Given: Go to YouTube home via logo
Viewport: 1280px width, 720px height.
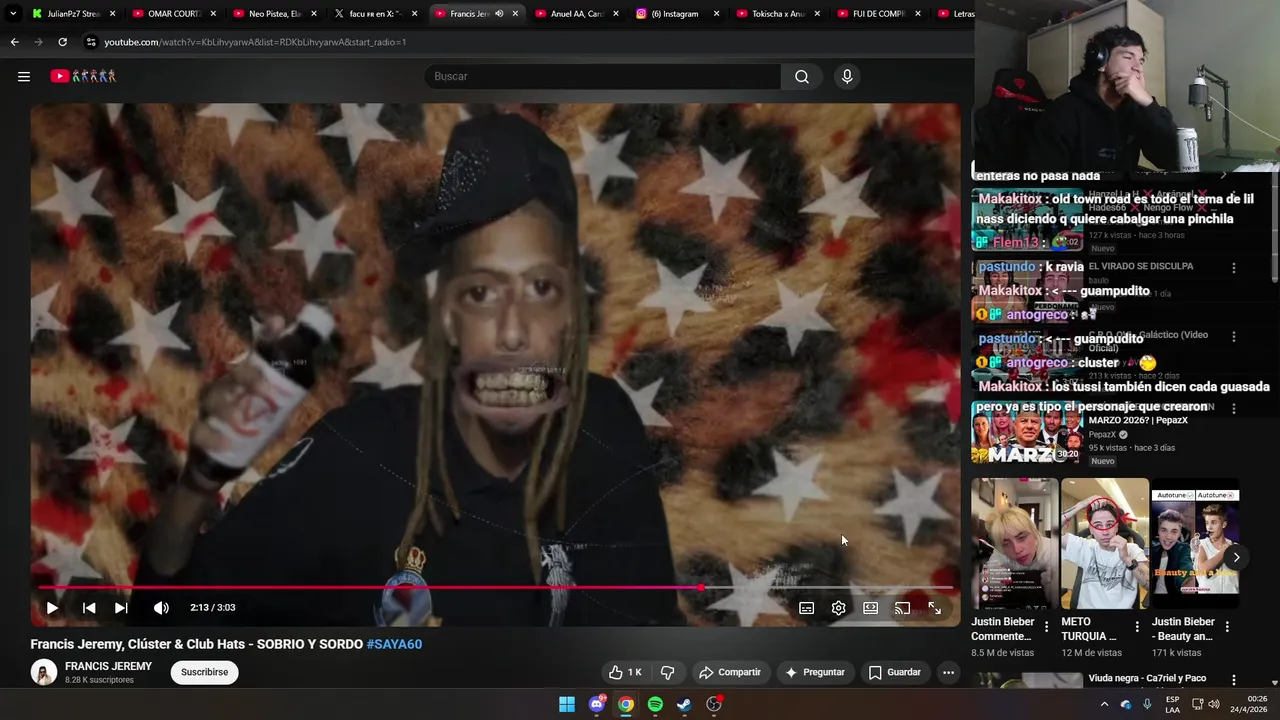Looking at the screenshot, I should [83, 76].
